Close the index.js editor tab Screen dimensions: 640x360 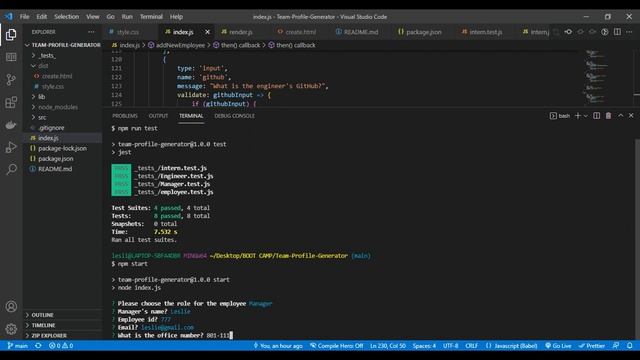pos(207,32)
